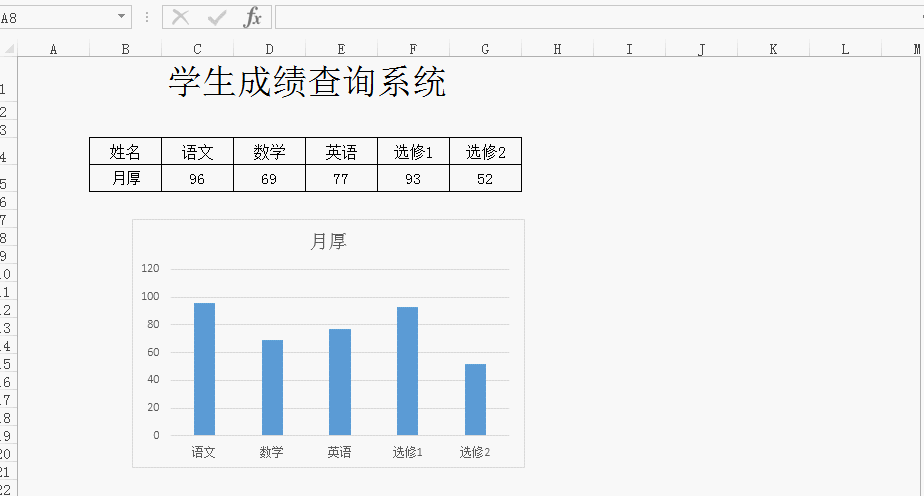Click the 120 value on chart axis

[x=150, y=268]
